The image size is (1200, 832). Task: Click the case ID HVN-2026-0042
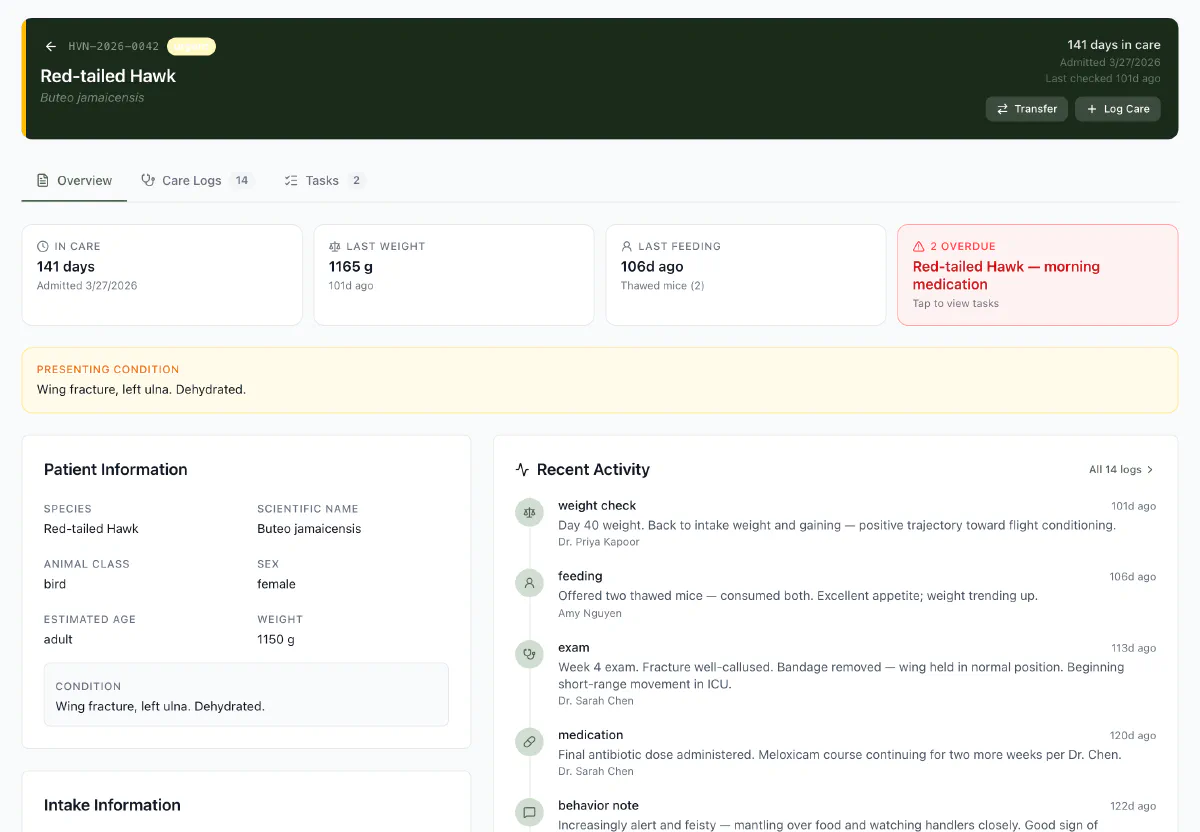pos(114,47)
